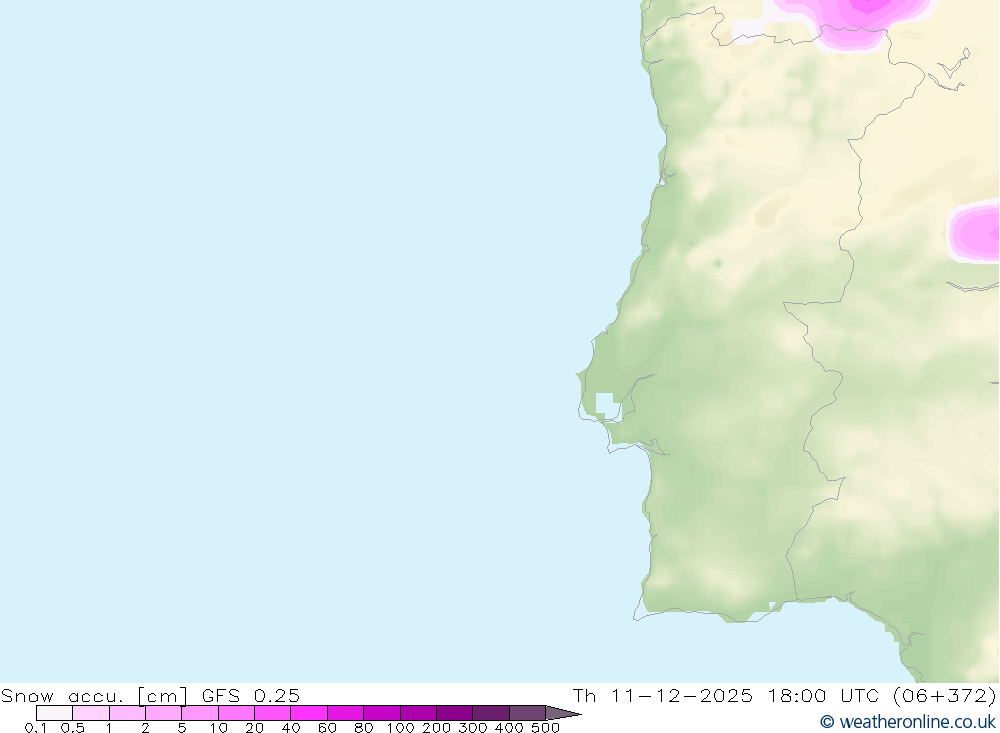
Task: Click the pink snow patch at the map's right edge
Action: (x=974, y=232)
